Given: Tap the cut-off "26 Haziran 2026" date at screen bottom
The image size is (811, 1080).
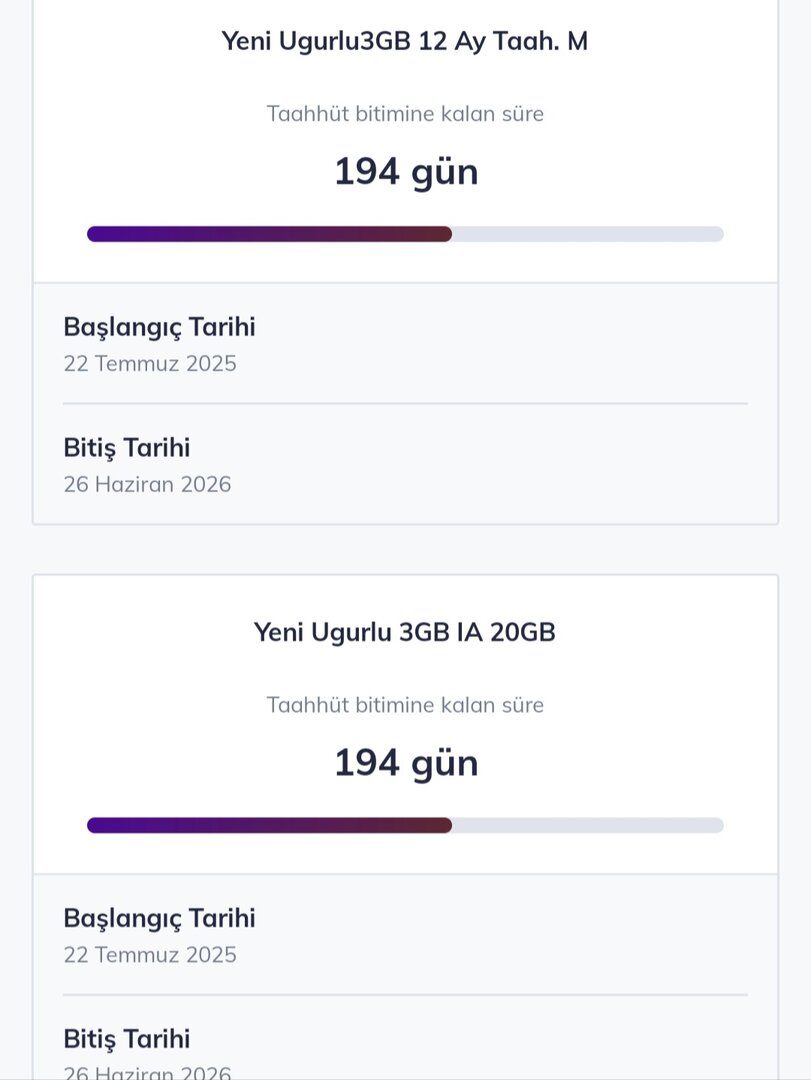Looking at the screenshot, I should [x=147, y=1073].
